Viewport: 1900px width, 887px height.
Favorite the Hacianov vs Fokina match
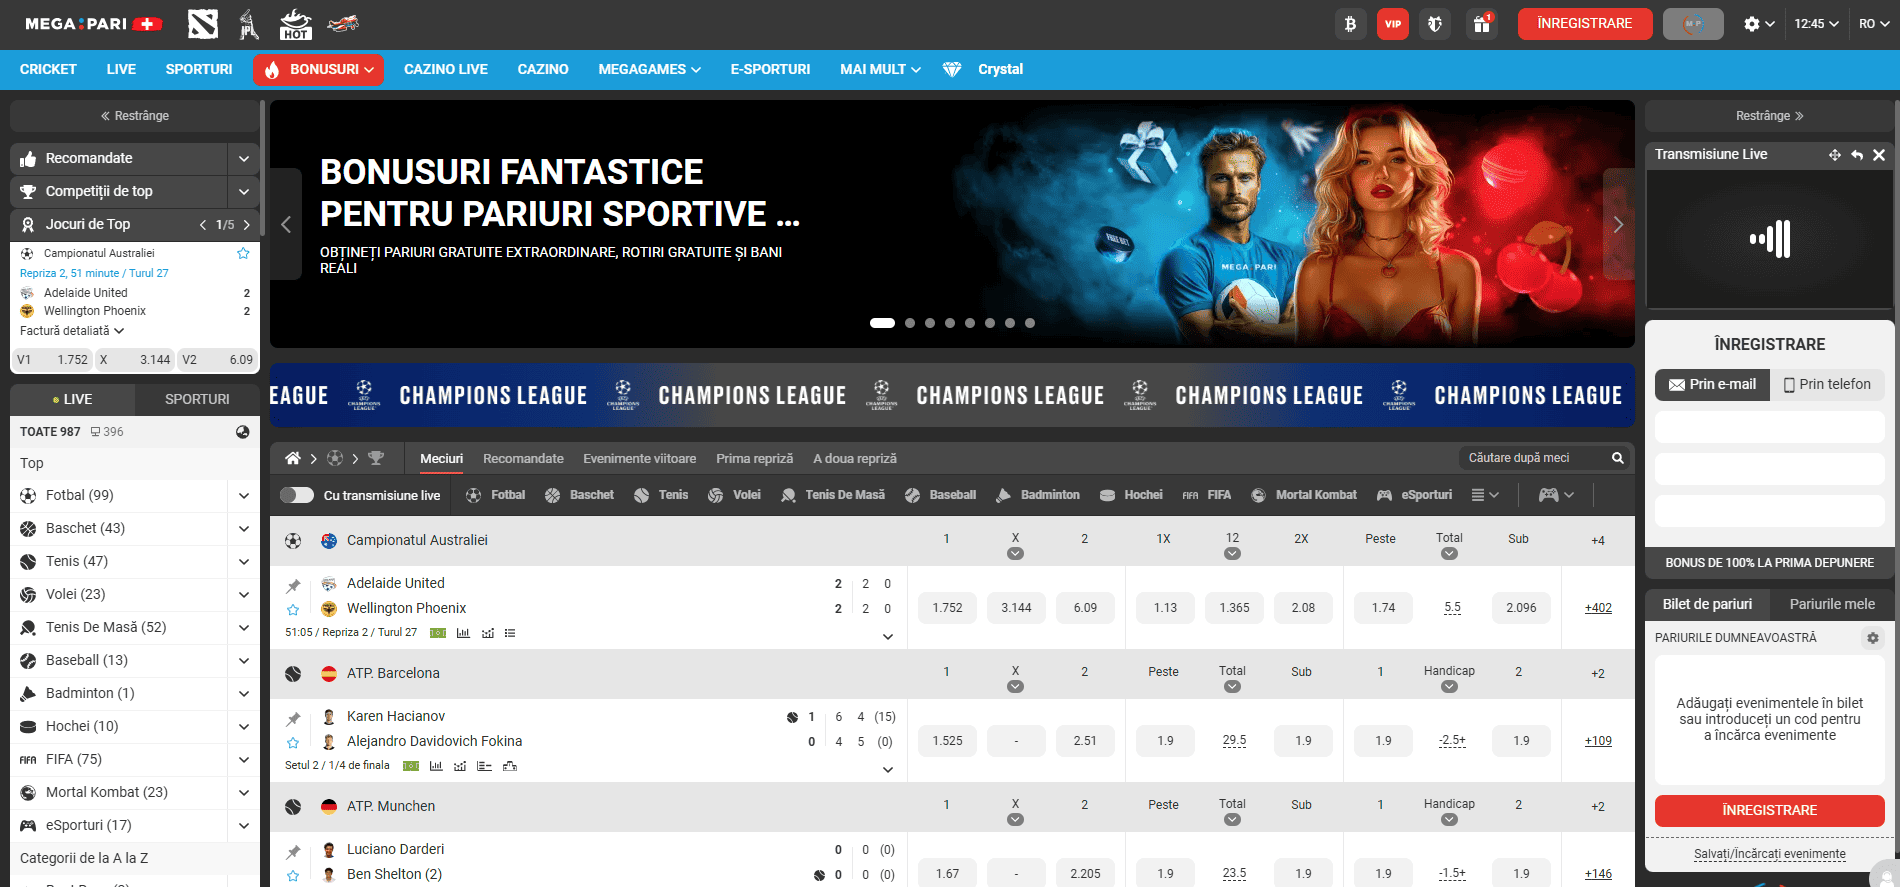tap(293, 742)
